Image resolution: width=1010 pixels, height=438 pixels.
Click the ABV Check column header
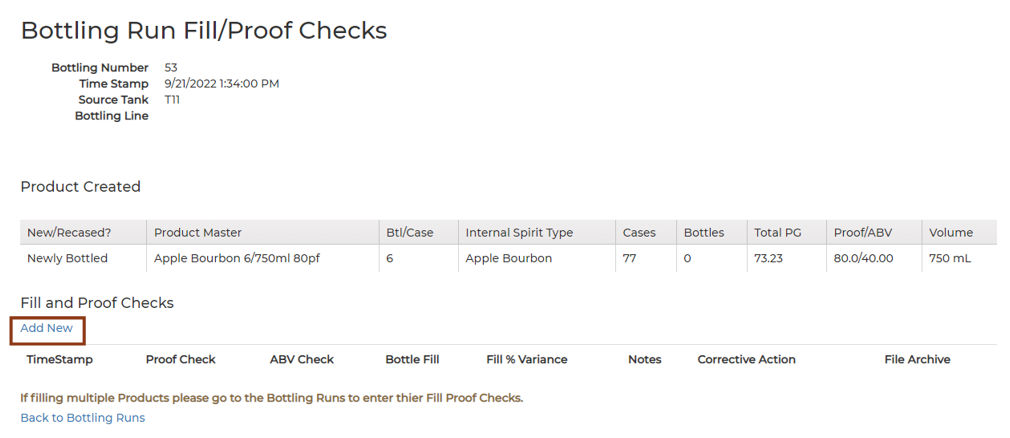[301, 359]
